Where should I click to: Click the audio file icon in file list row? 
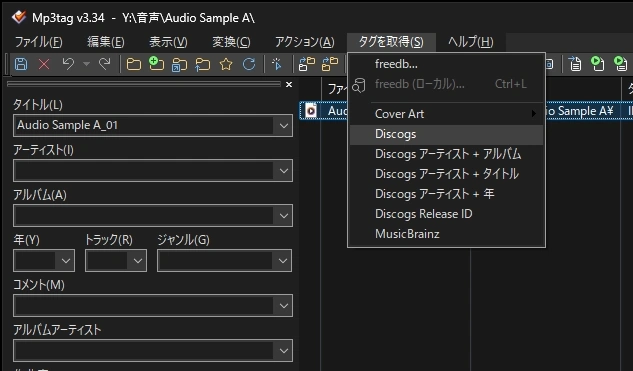[311, 111]
